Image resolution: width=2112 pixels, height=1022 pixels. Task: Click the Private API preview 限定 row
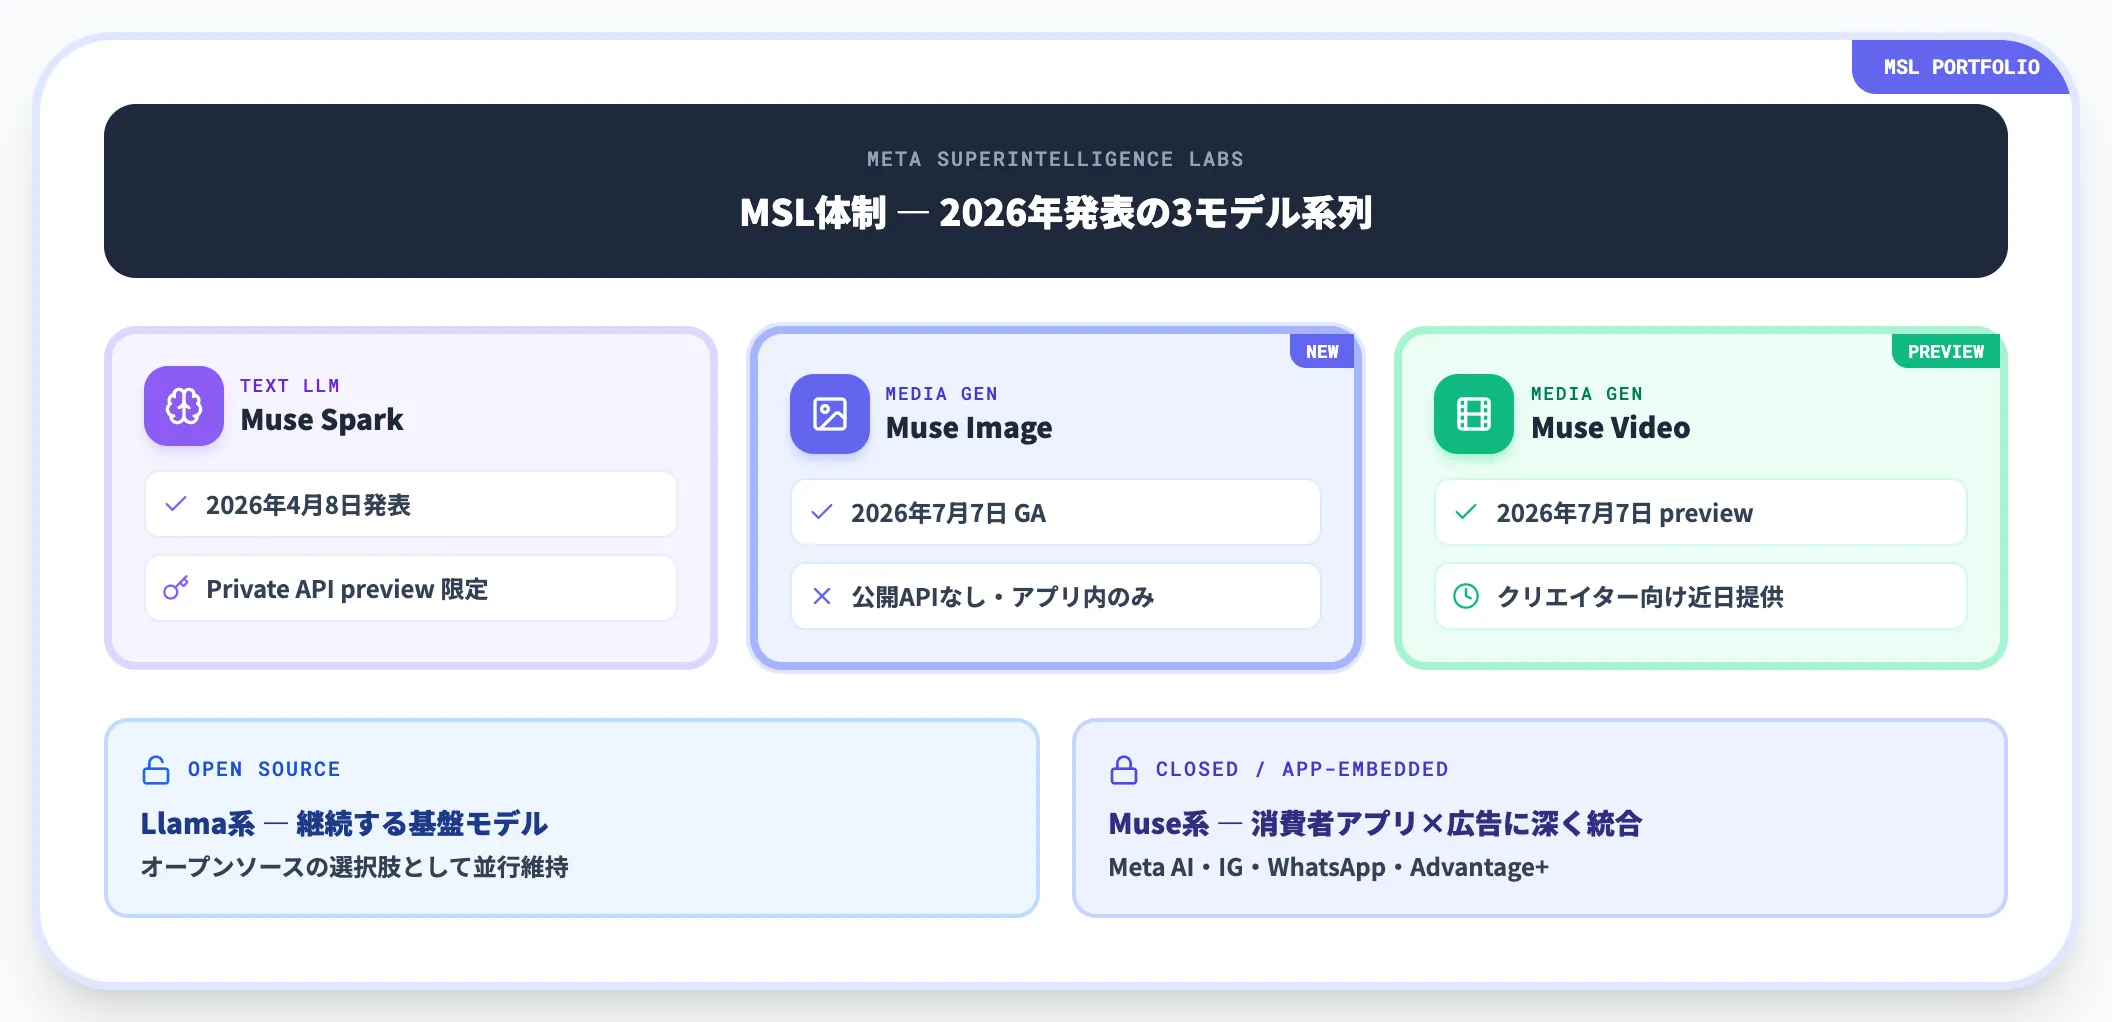411,588
